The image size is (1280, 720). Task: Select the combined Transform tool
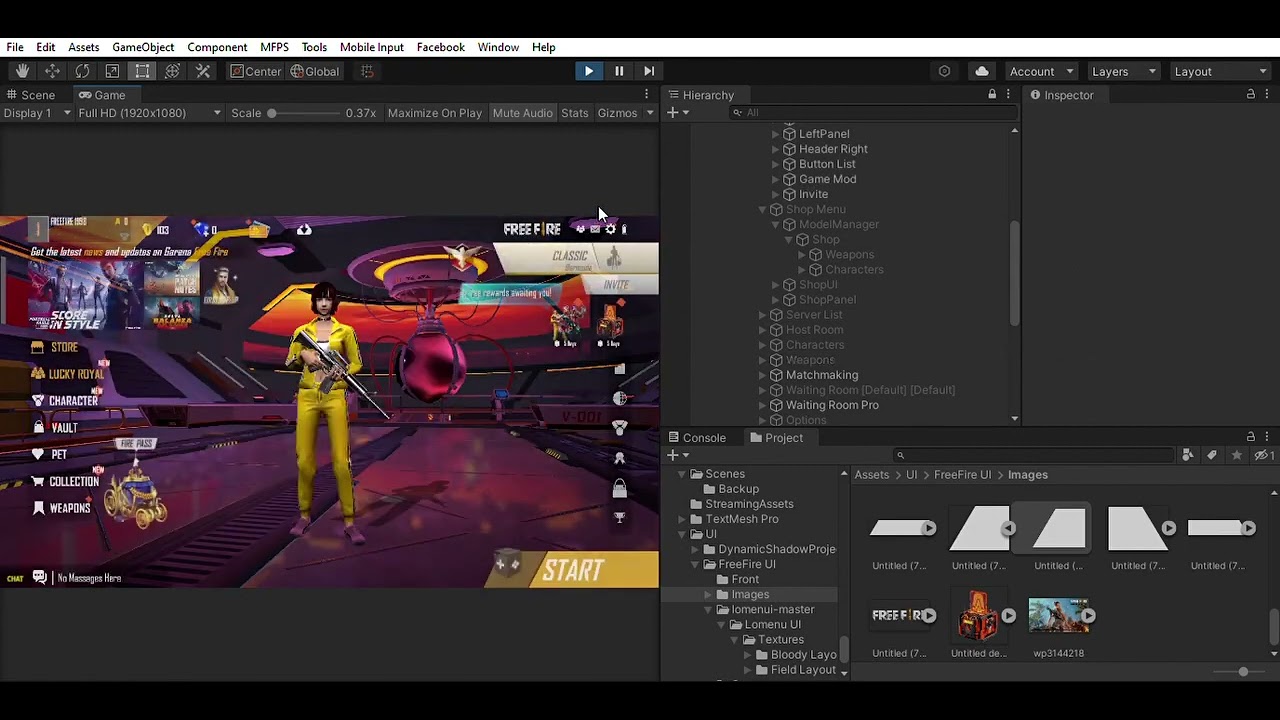(172, 71)
